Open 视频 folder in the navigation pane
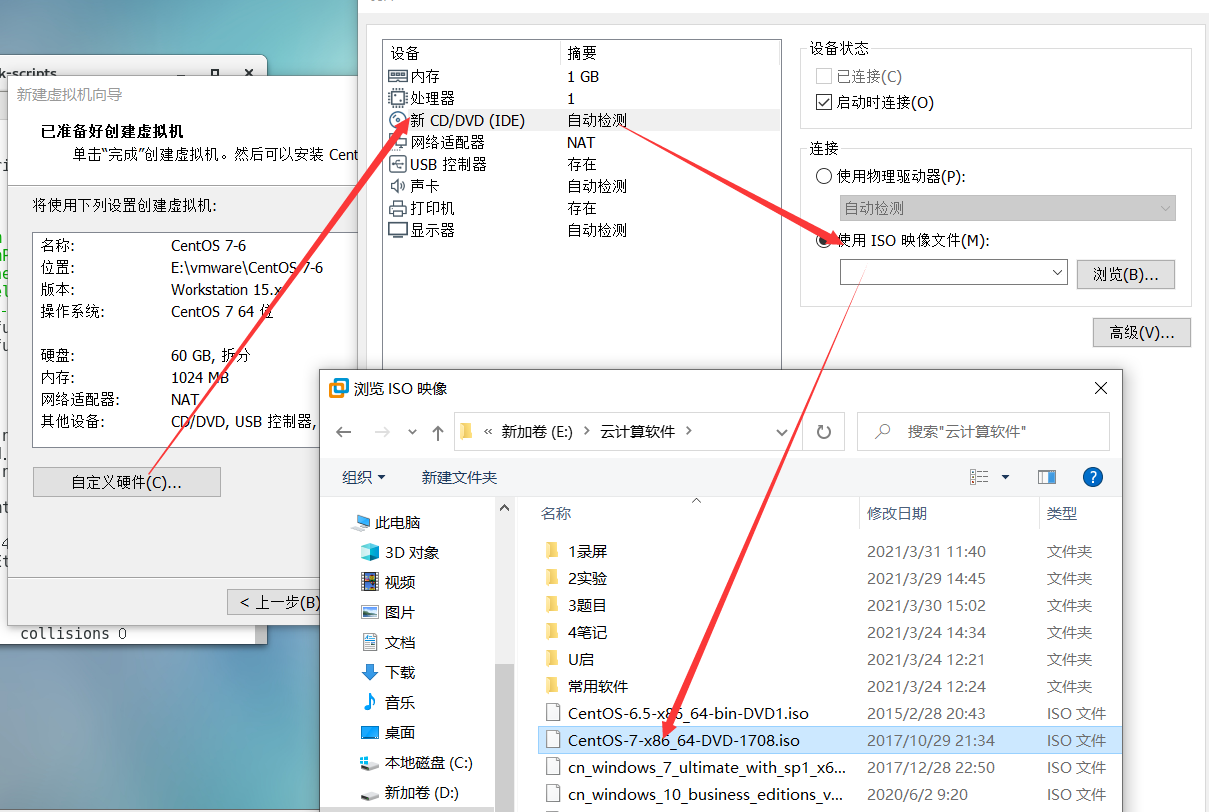The height and width of the screenshot is (812, 1209). (388, 582)
